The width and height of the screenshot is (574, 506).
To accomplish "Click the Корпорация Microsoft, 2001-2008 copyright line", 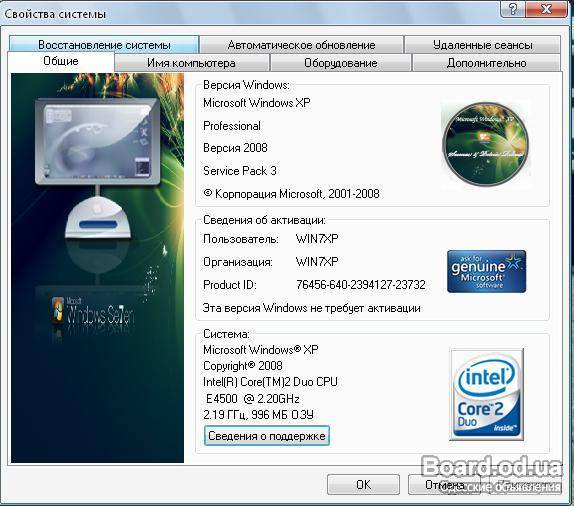I will point(291,193).
